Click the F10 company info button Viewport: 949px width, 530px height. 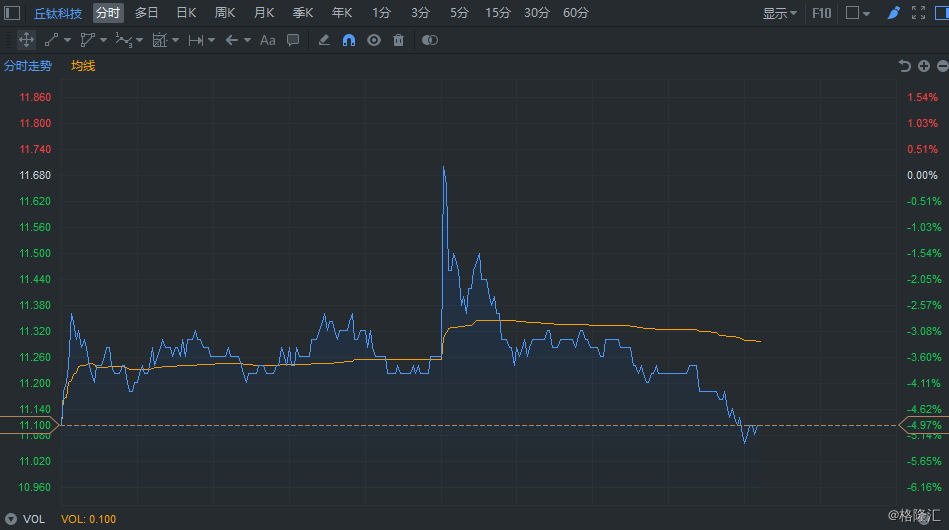pos(821,13)
